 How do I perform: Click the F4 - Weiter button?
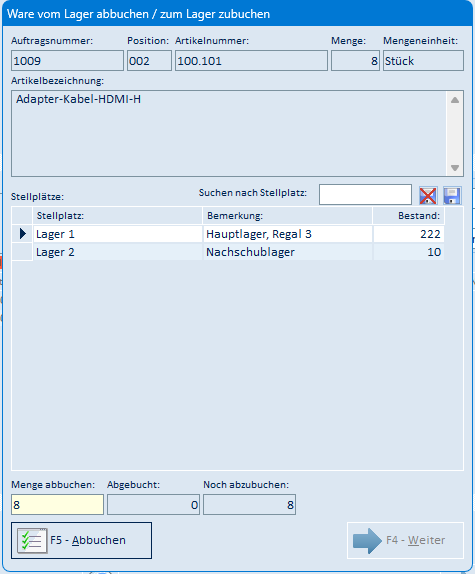point(405,540)
